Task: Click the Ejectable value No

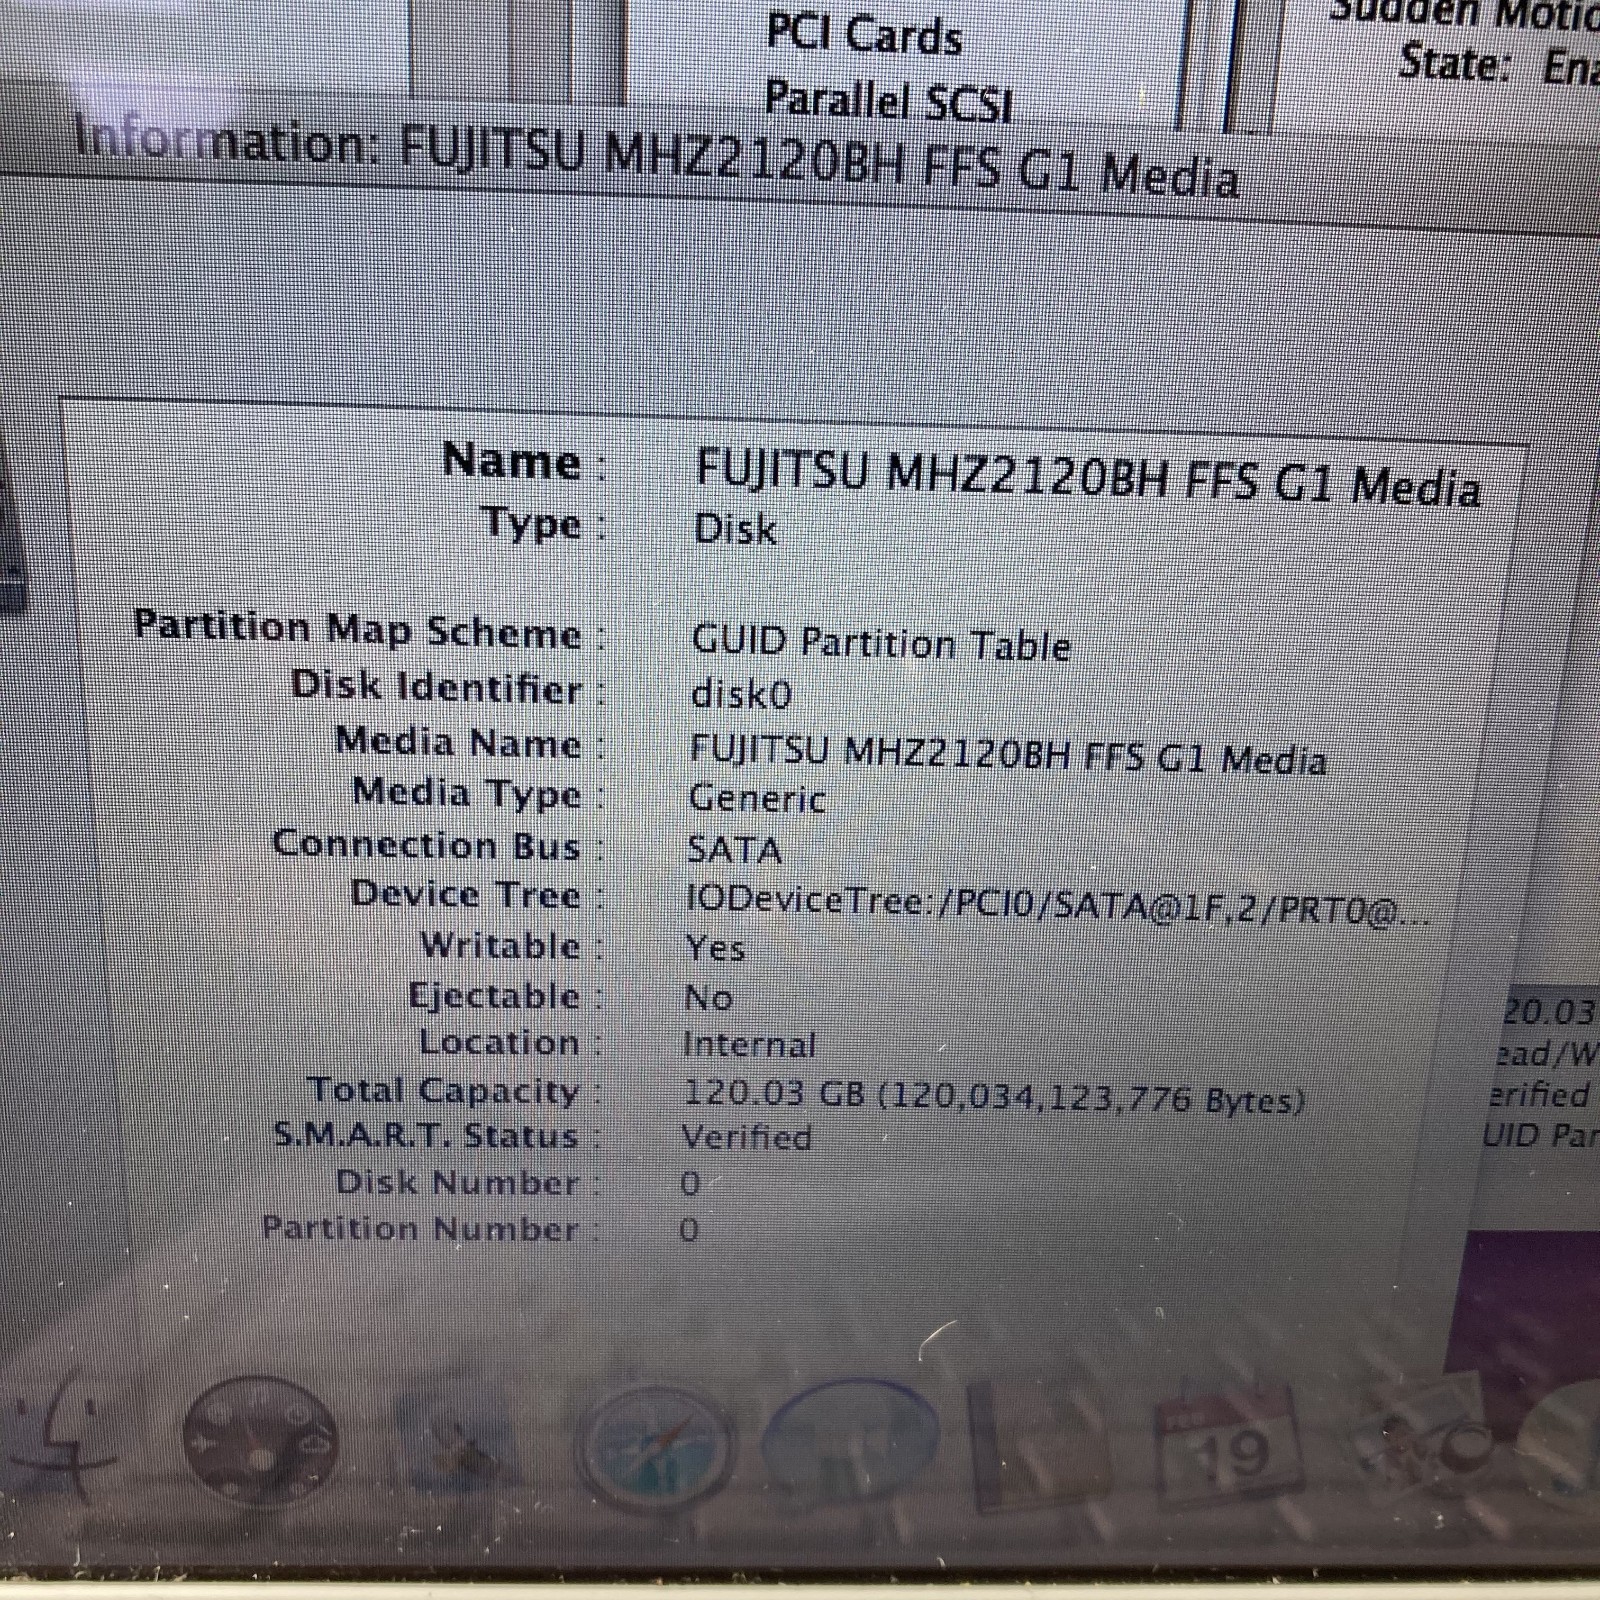Action: click(709, 997)
